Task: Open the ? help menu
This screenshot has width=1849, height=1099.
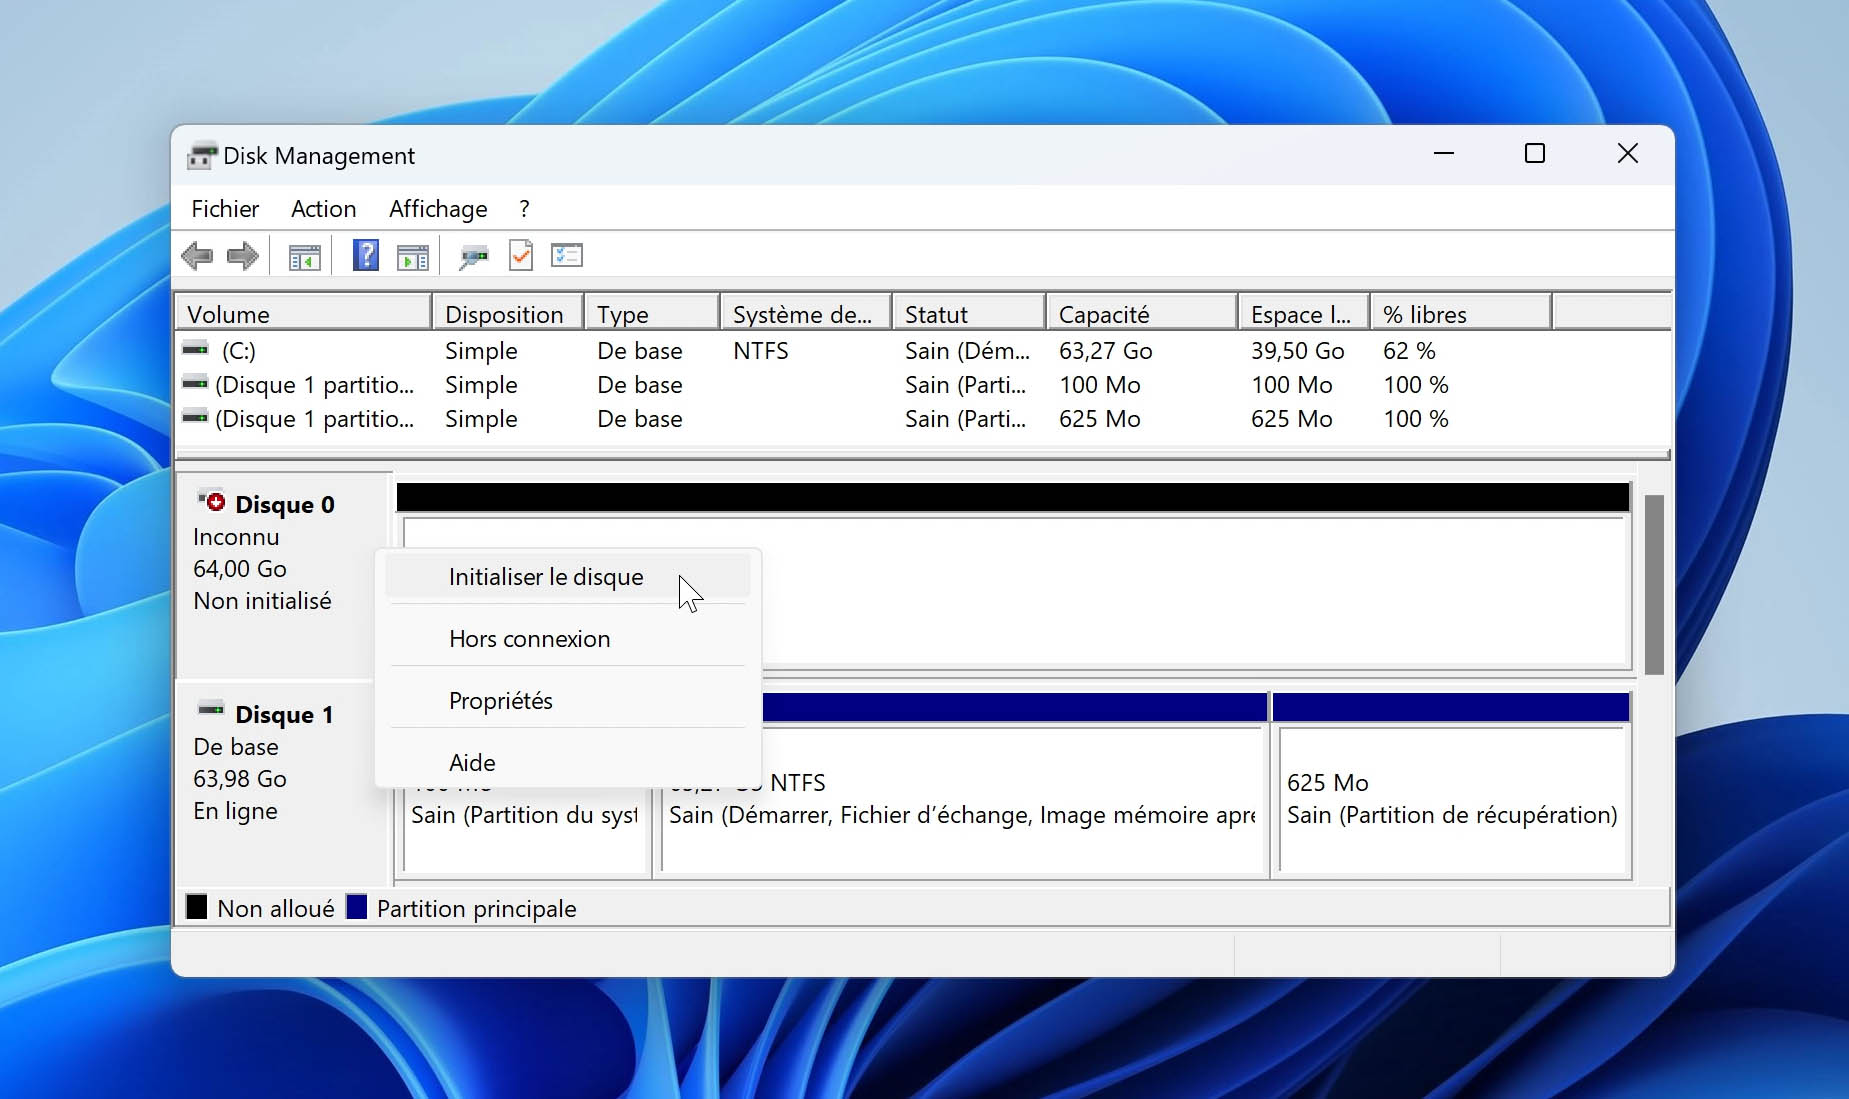Action: click(524, 209)
